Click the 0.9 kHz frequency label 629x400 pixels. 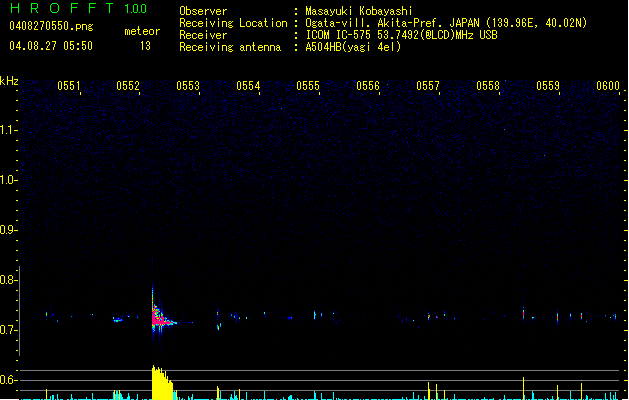click(x=8, y=230)
